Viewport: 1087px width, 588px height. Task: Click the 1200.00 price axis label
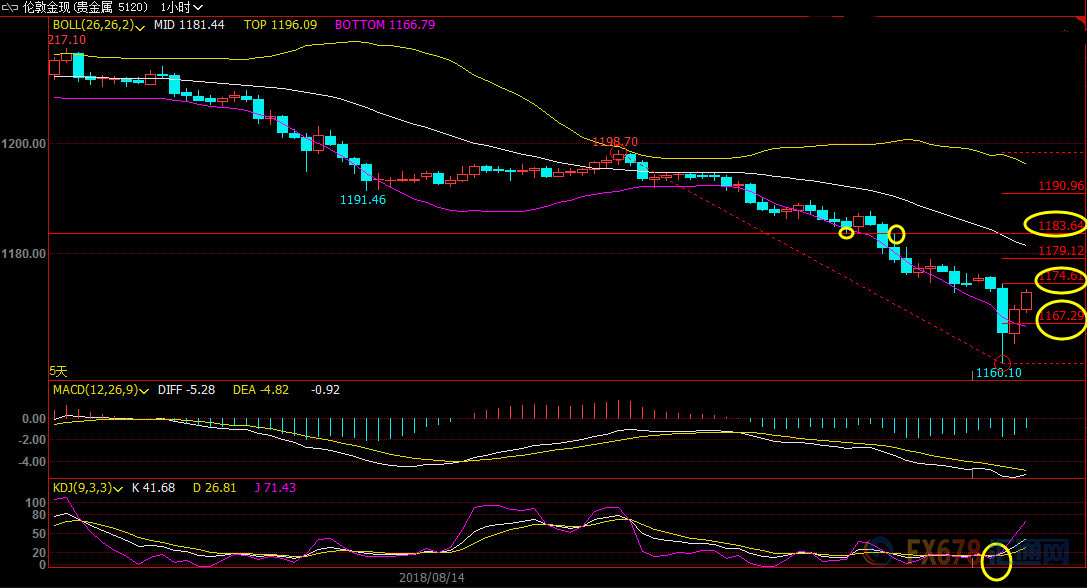[x=24, y=144]
